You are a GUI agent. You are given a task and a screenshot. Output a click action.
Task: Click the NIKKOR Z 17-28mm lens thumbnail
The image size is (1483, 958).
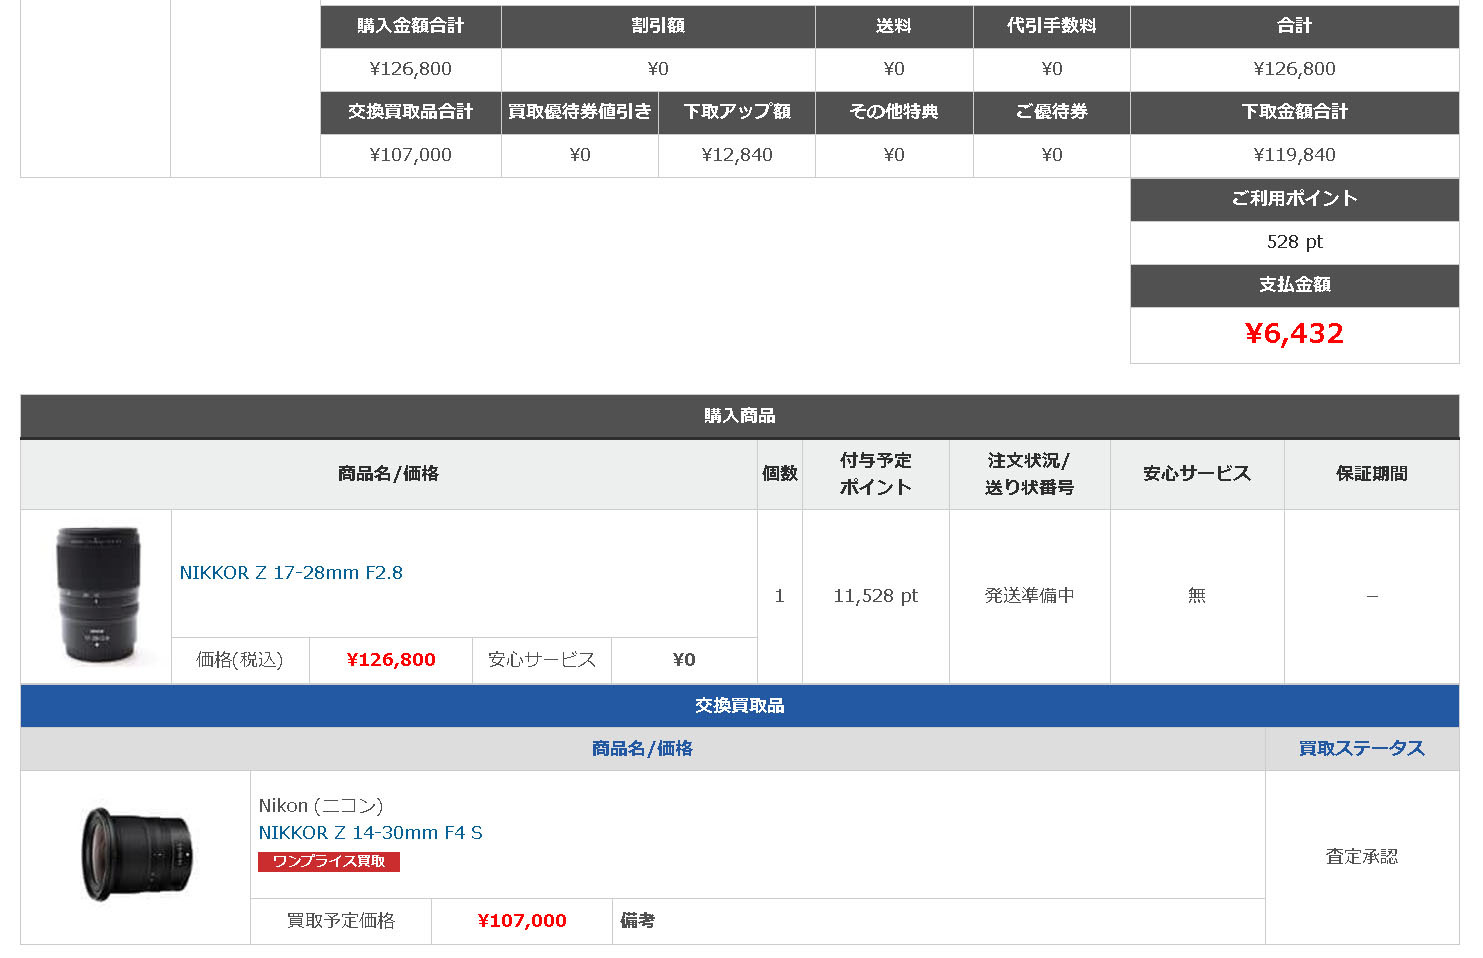[x=97, y=596]
